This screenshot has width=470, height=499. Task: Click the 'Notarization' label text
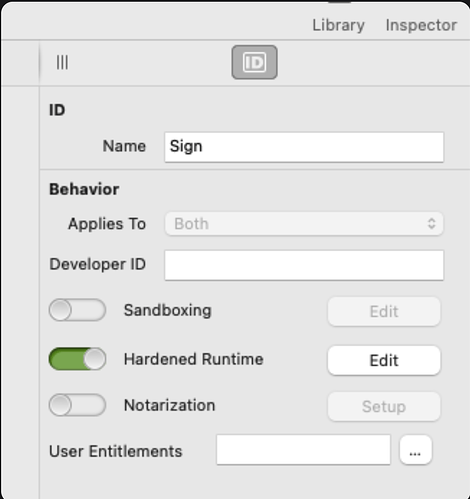pos(170,405)
